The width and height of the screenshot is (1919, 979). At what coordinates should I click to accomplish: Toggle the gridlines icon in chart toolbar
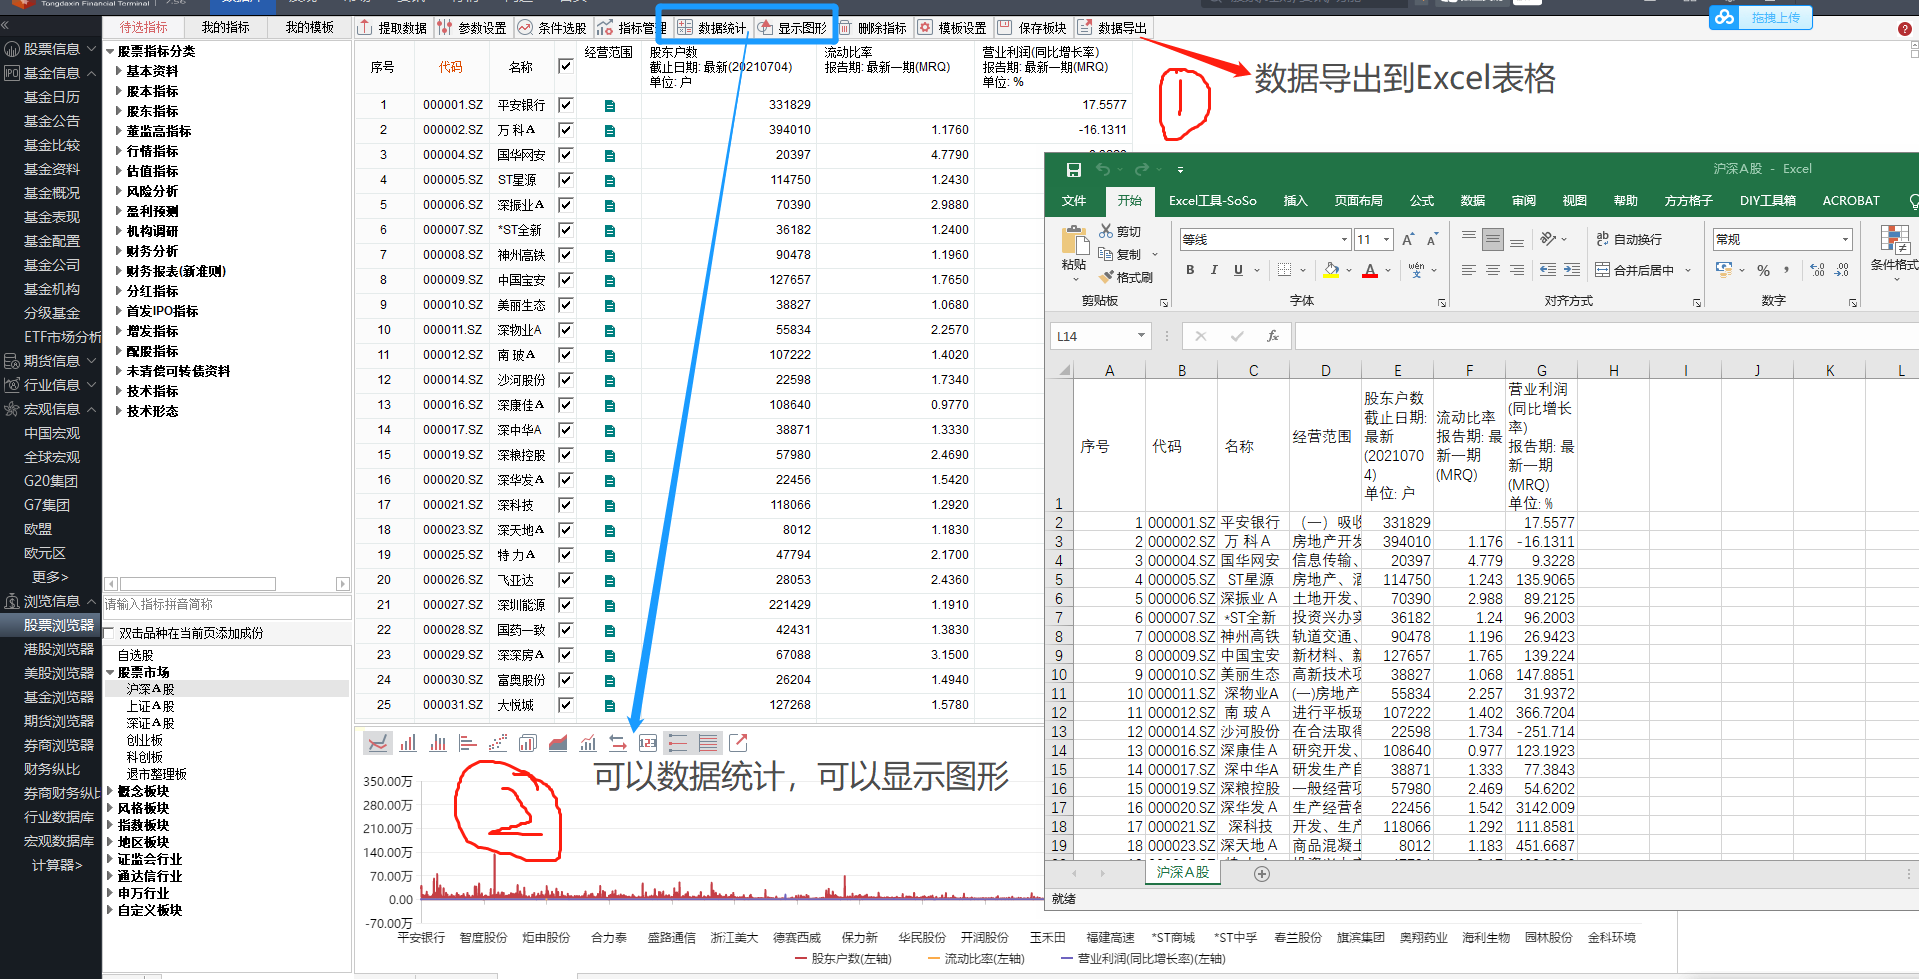pyautogui.click(x=708, y=743)
